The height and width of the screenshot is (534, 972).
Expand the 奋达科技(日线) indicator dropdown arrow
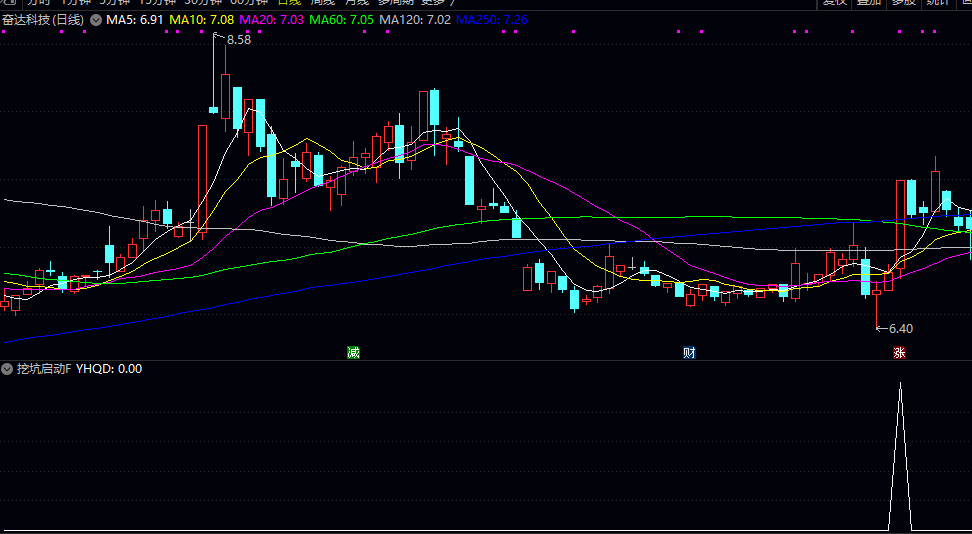click(x=95, y=20)
